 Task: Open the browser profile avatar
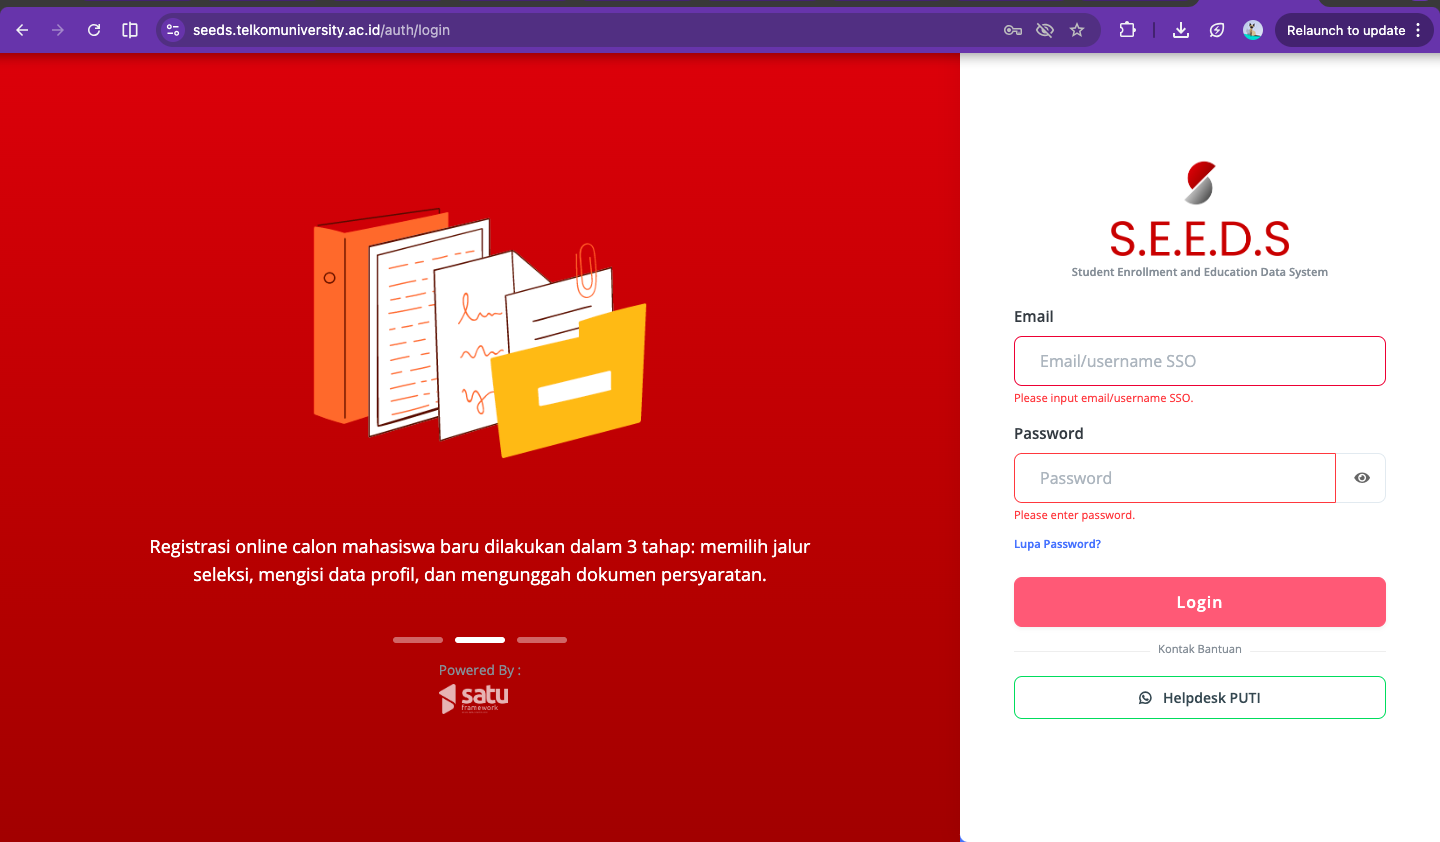point(1253,30)
